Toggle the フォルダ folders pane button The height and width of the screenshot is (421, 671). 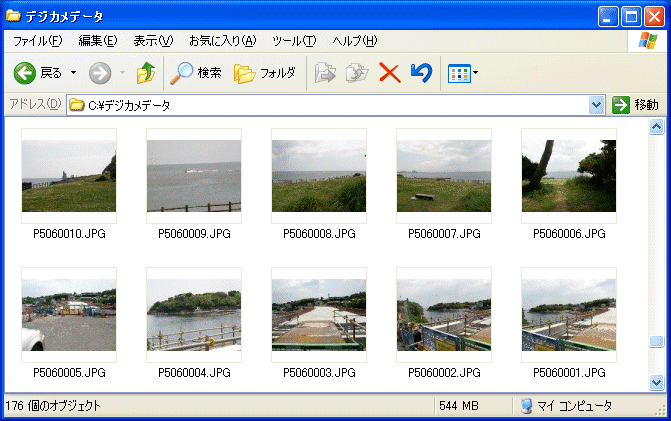[265, 73]
